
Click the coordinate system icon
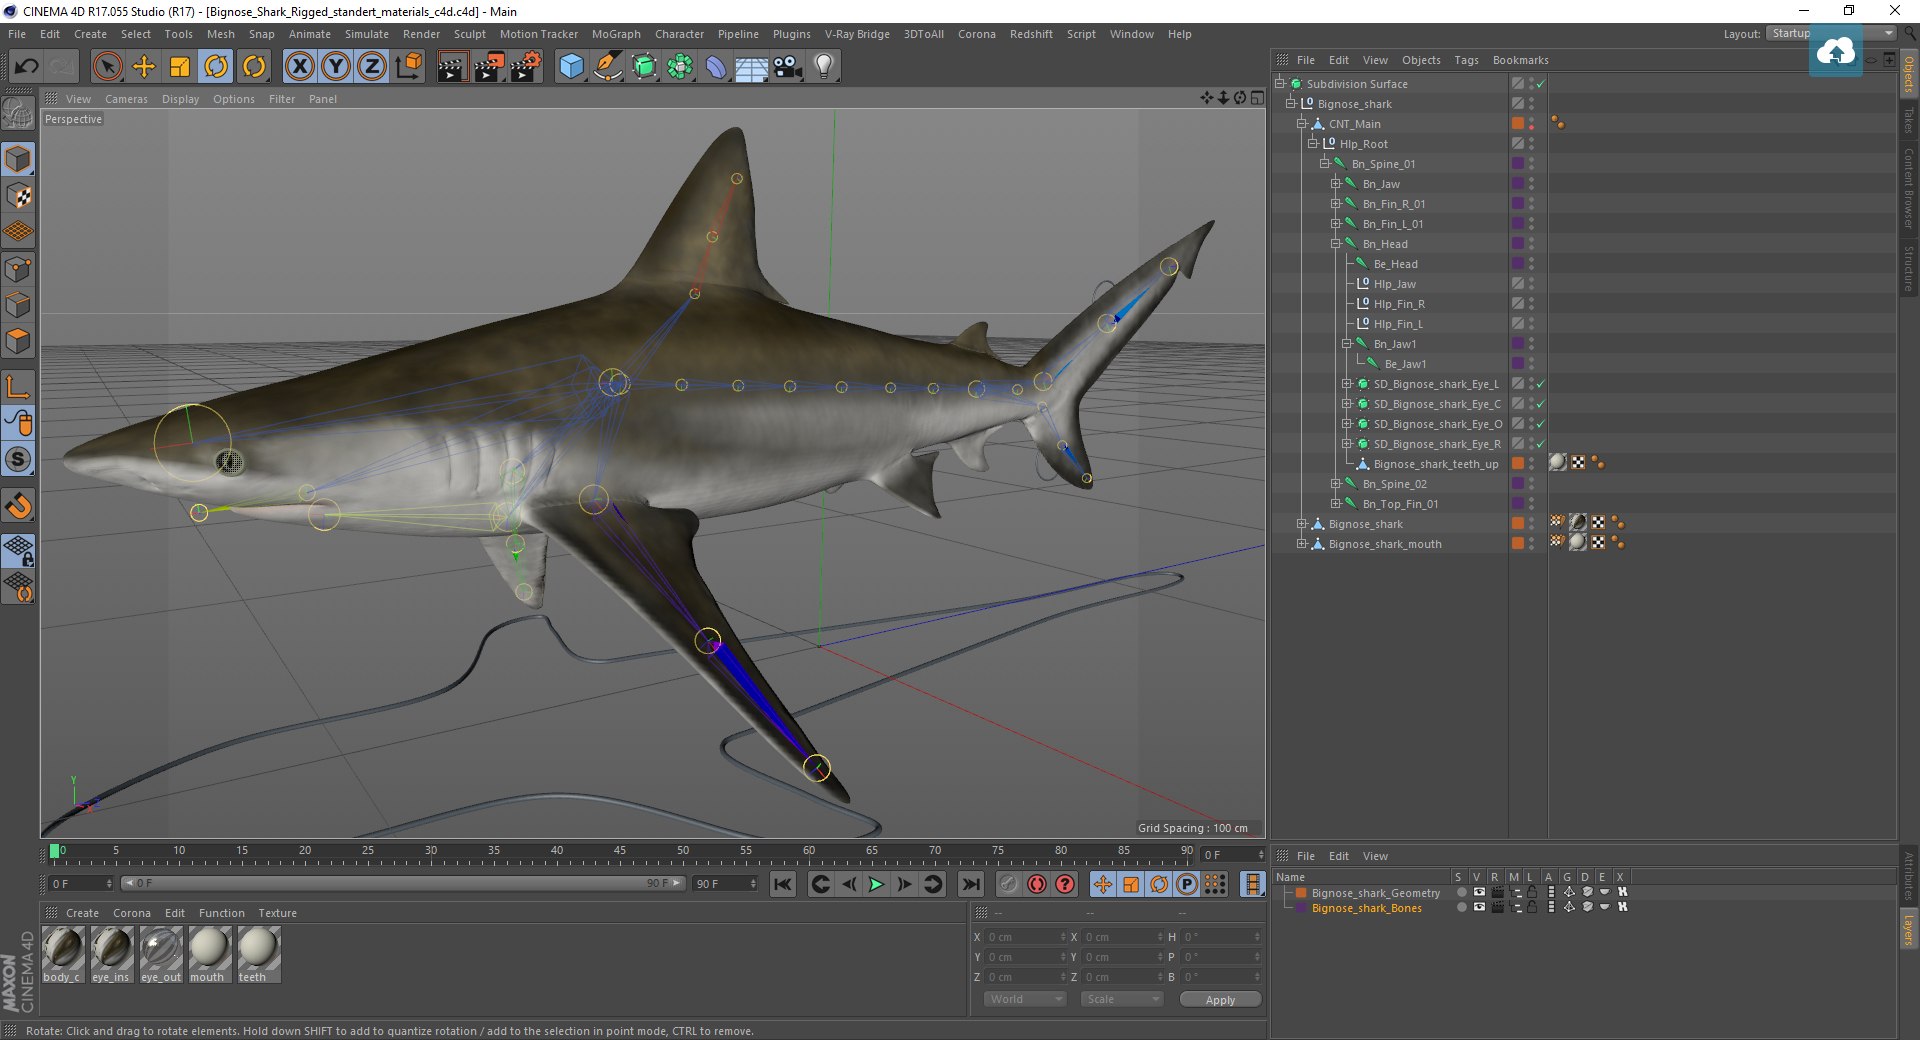pyautogui.click(x=408, y=67)
